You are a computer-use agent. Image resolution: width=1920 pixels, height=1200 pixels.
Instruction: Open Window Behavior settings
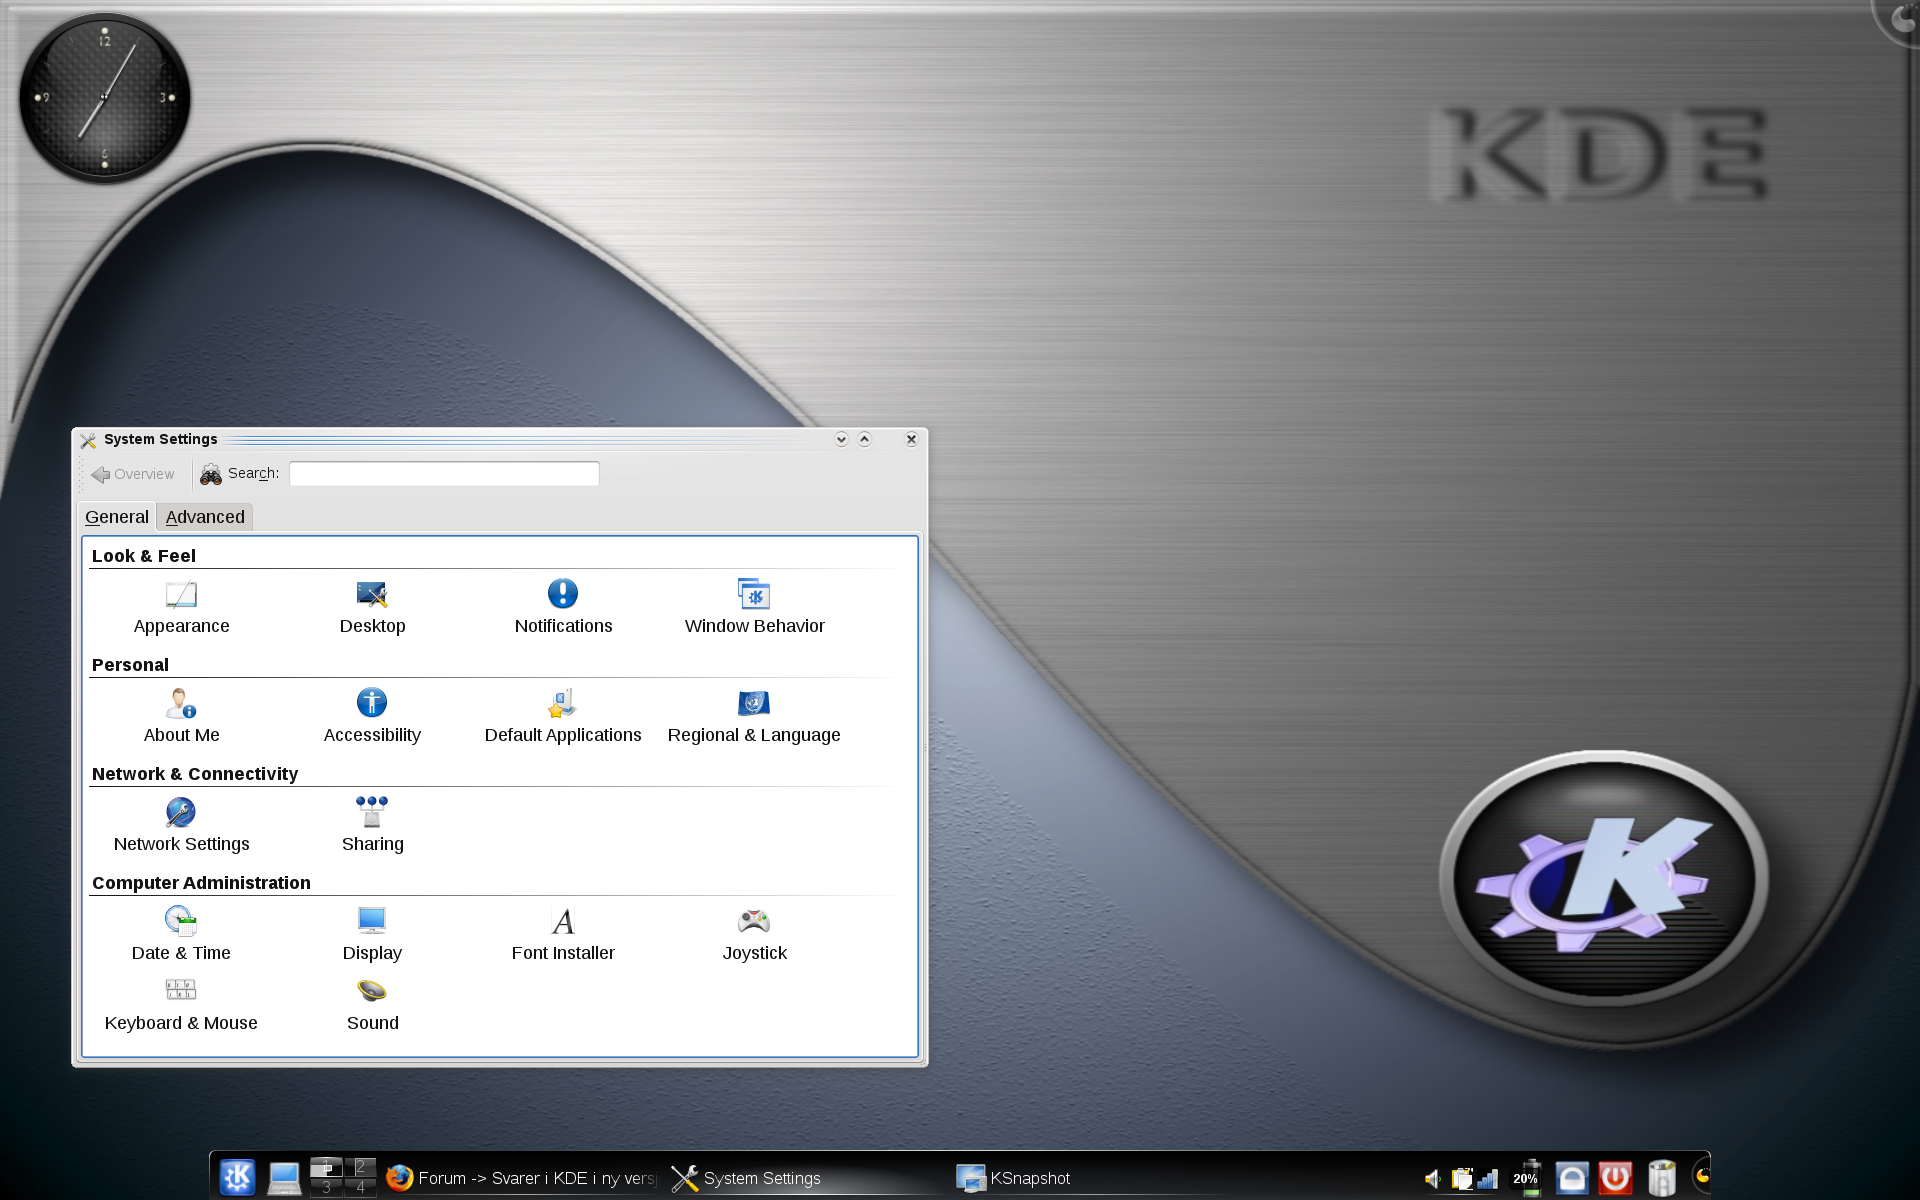754,608
